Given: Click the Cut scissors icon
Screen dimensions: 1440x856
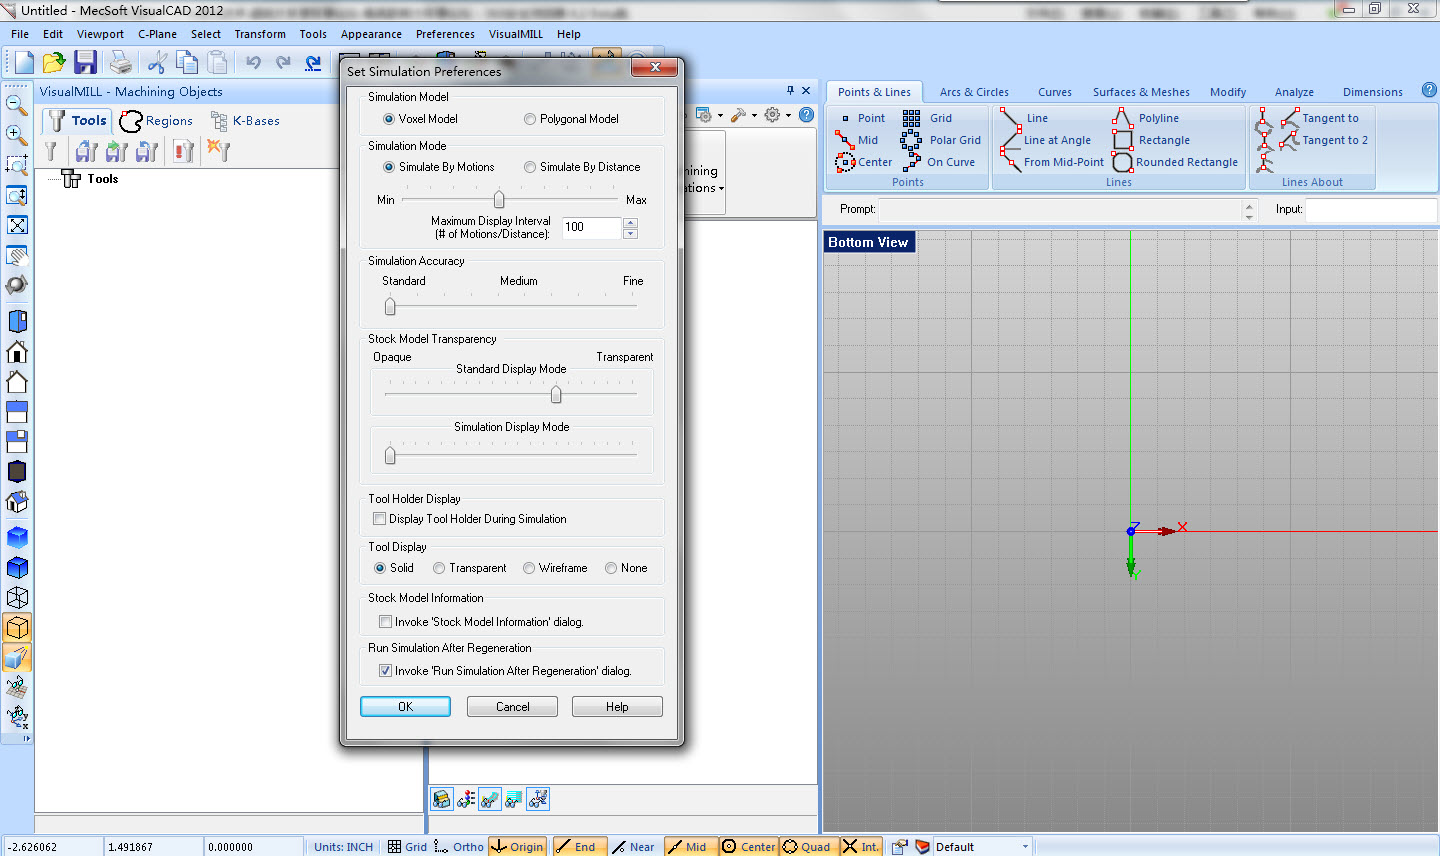Looking at the screenshot, I should [x=157, y=62].
